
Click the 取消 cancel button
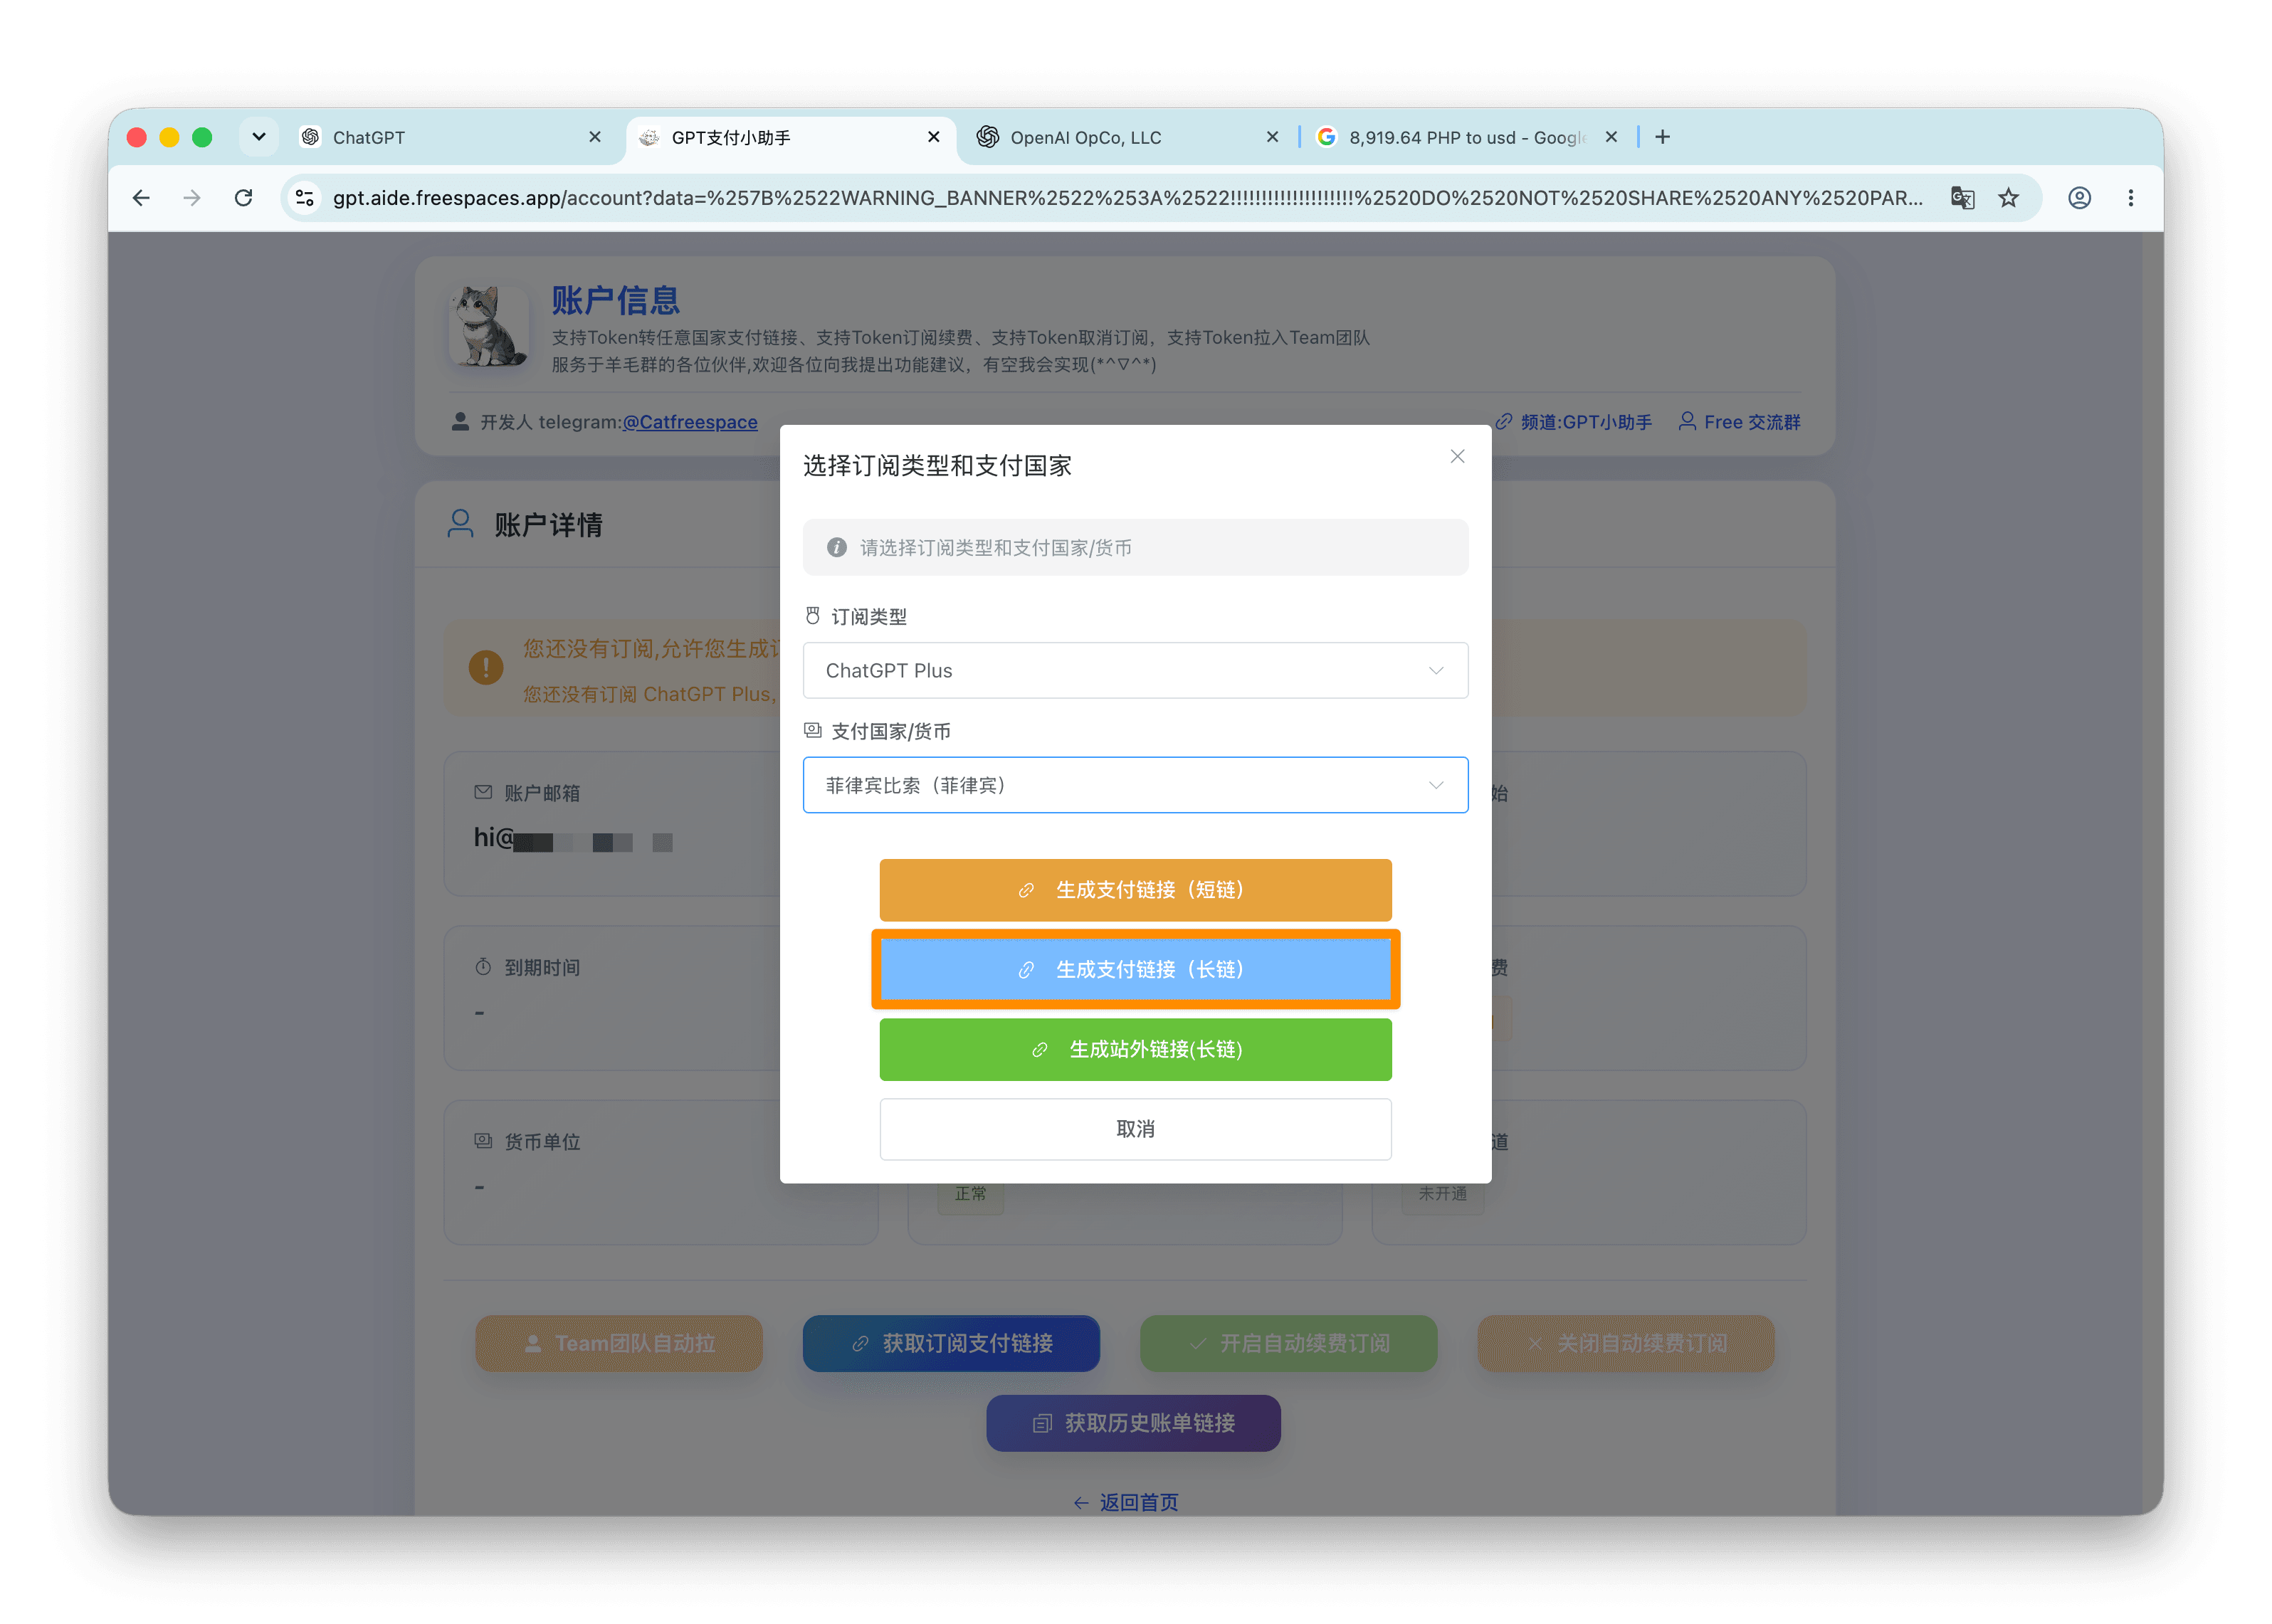tap(1135, 1129)
